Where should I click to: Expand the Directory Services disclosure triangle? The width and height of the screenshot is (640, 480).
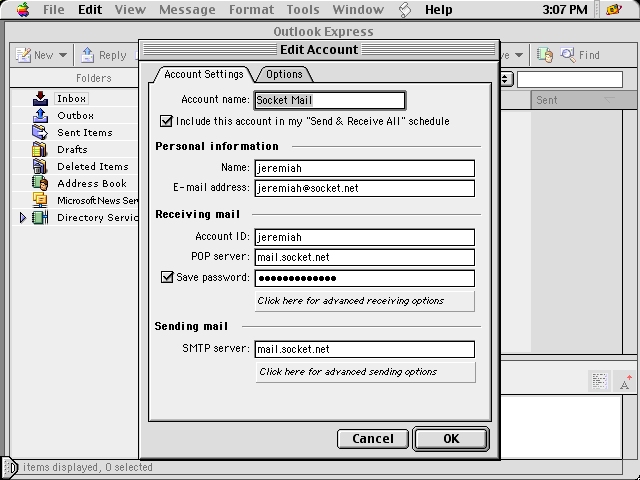(23, 218)
